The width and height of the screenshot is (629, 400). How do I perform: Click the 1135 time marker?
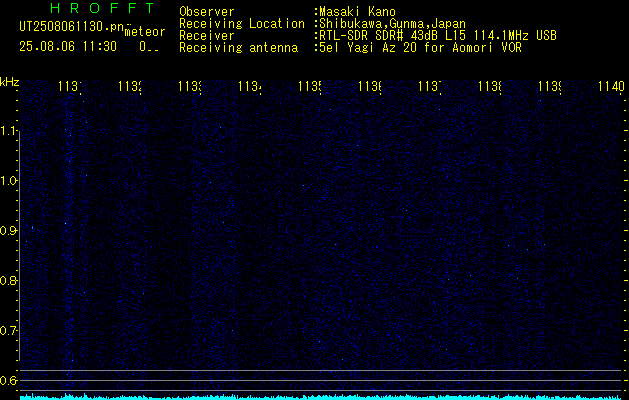point(310,86)
